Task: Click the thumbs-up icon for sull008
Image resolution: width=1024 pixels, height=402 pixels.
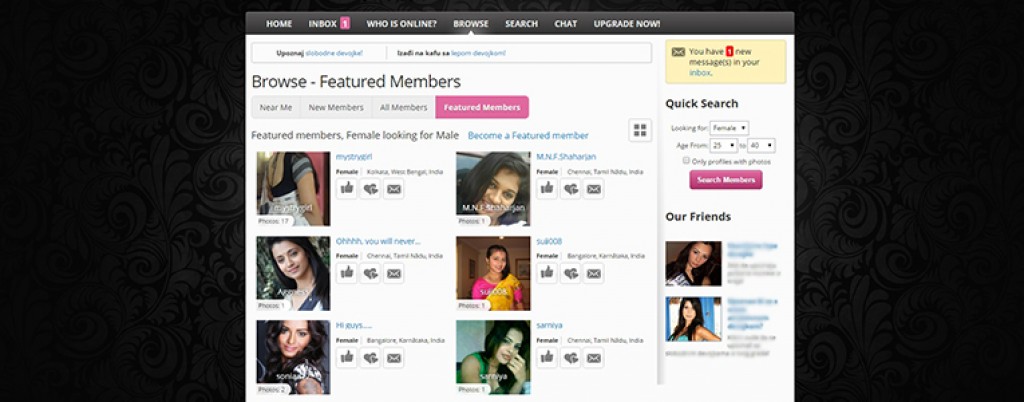Action: 547,273
